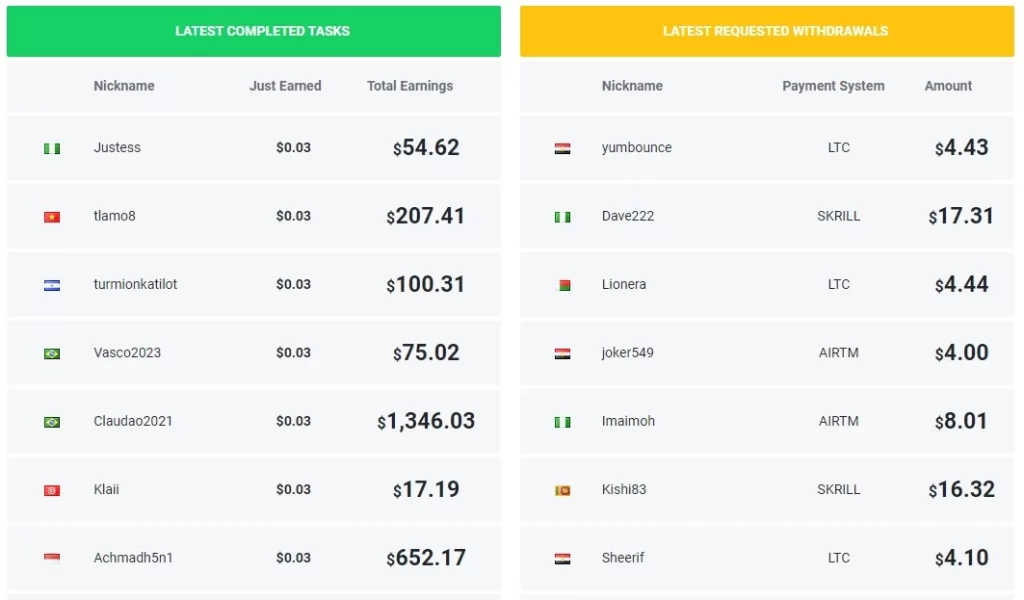Click the SKRILL label in Dave222's row

[x=839, y=216]
